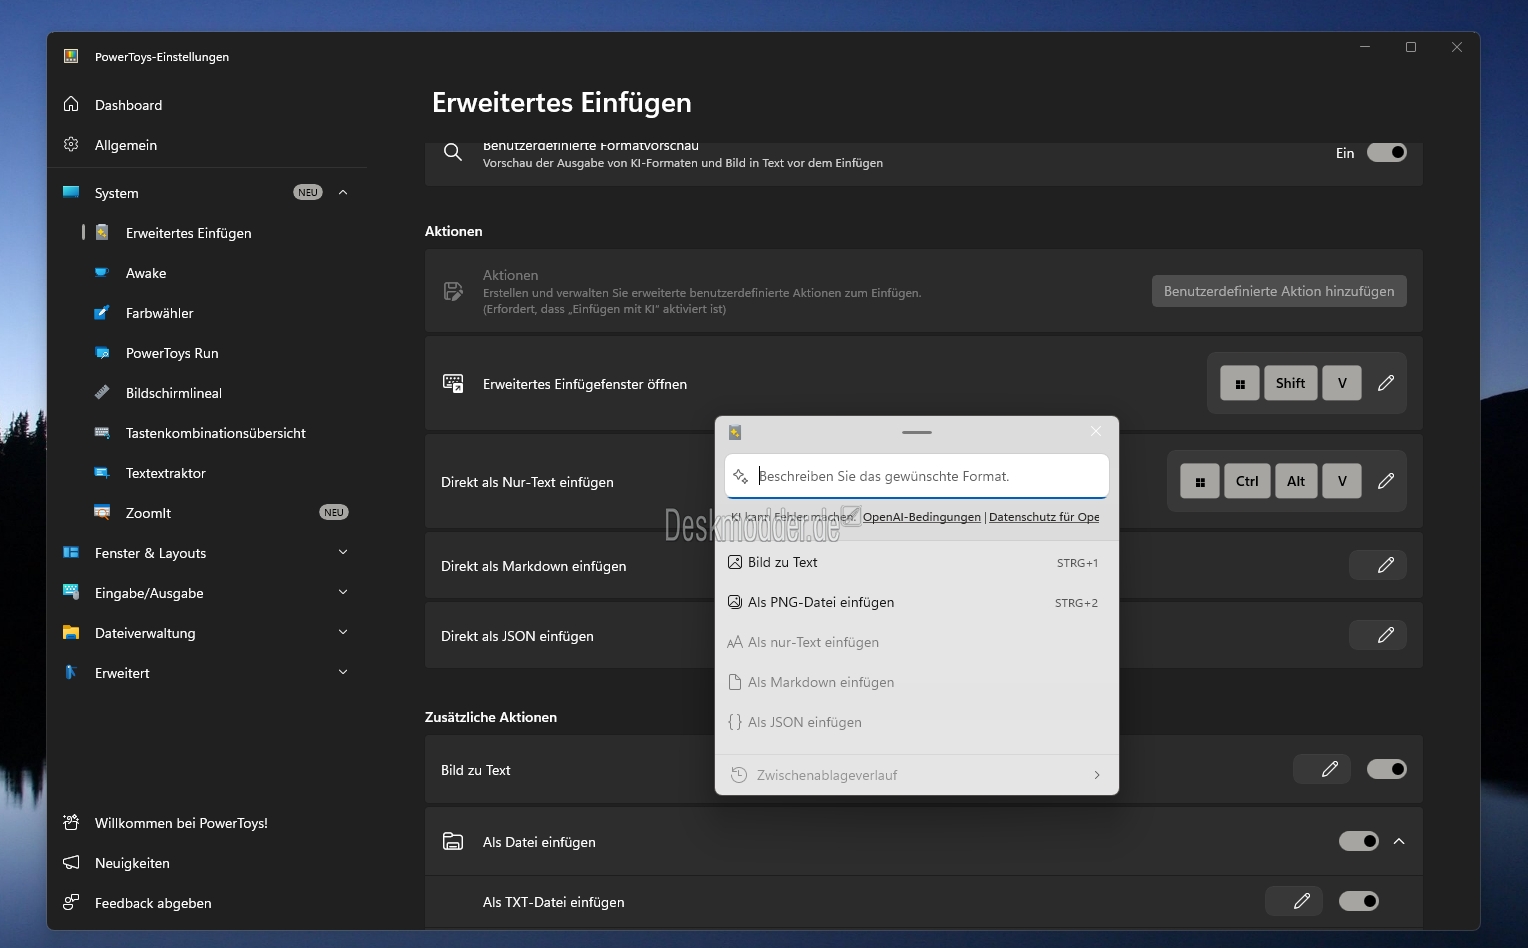The image size is (1528, 948).
Task: Close the paste popup window
Action: coord(1096,431)
